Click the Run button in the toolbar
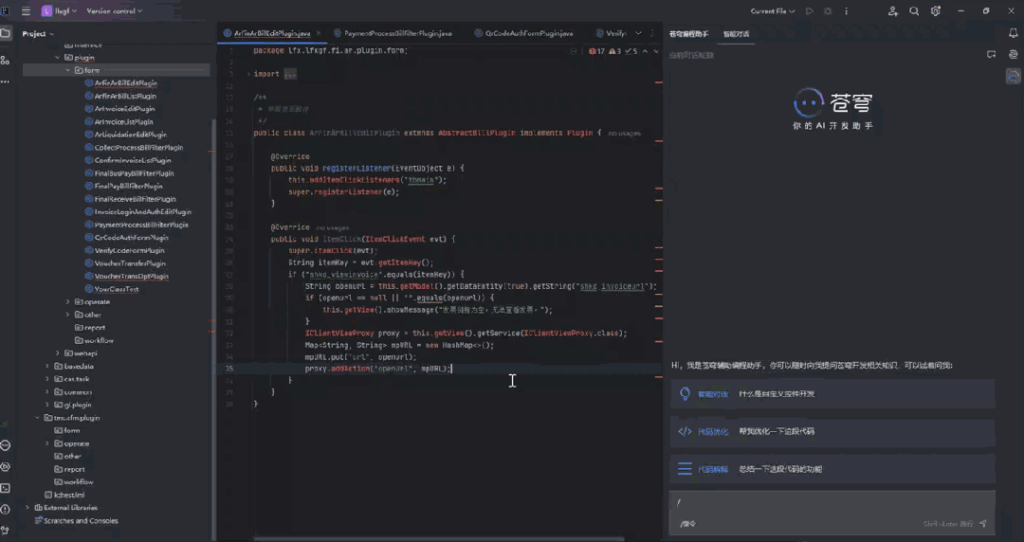 (809, 11)
